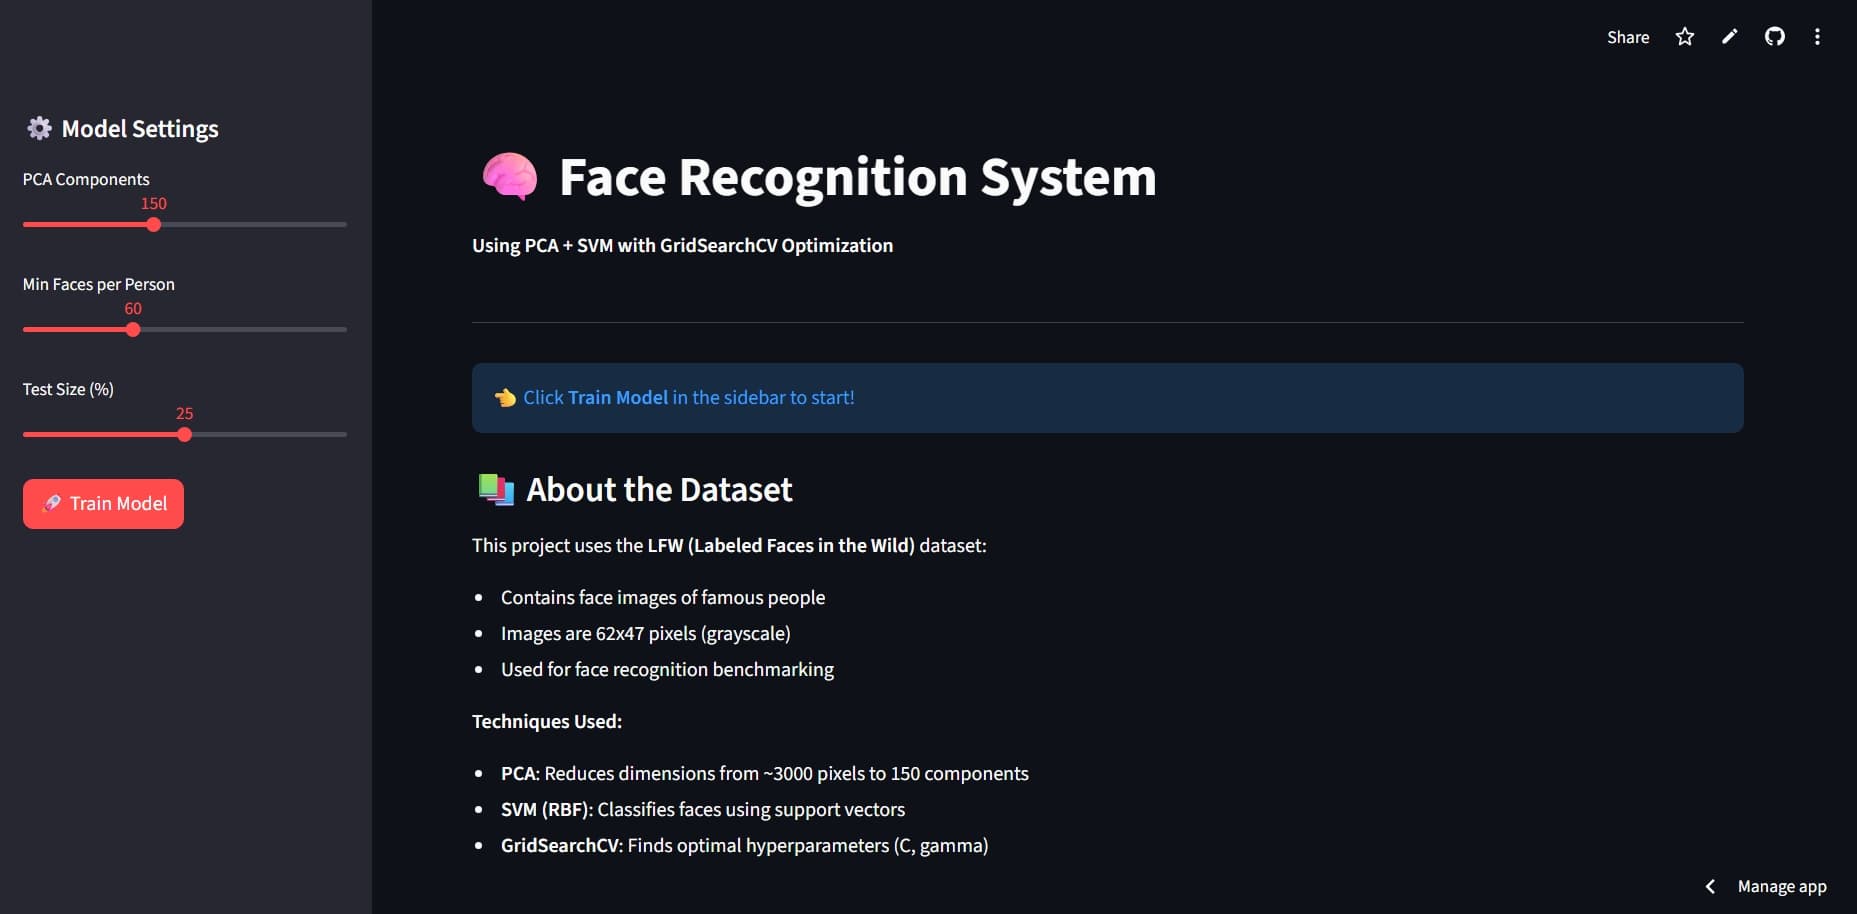The image size is (1857, 914).
Task: Open the GitHub repository icon
Action: click(x=1775, y=36)
